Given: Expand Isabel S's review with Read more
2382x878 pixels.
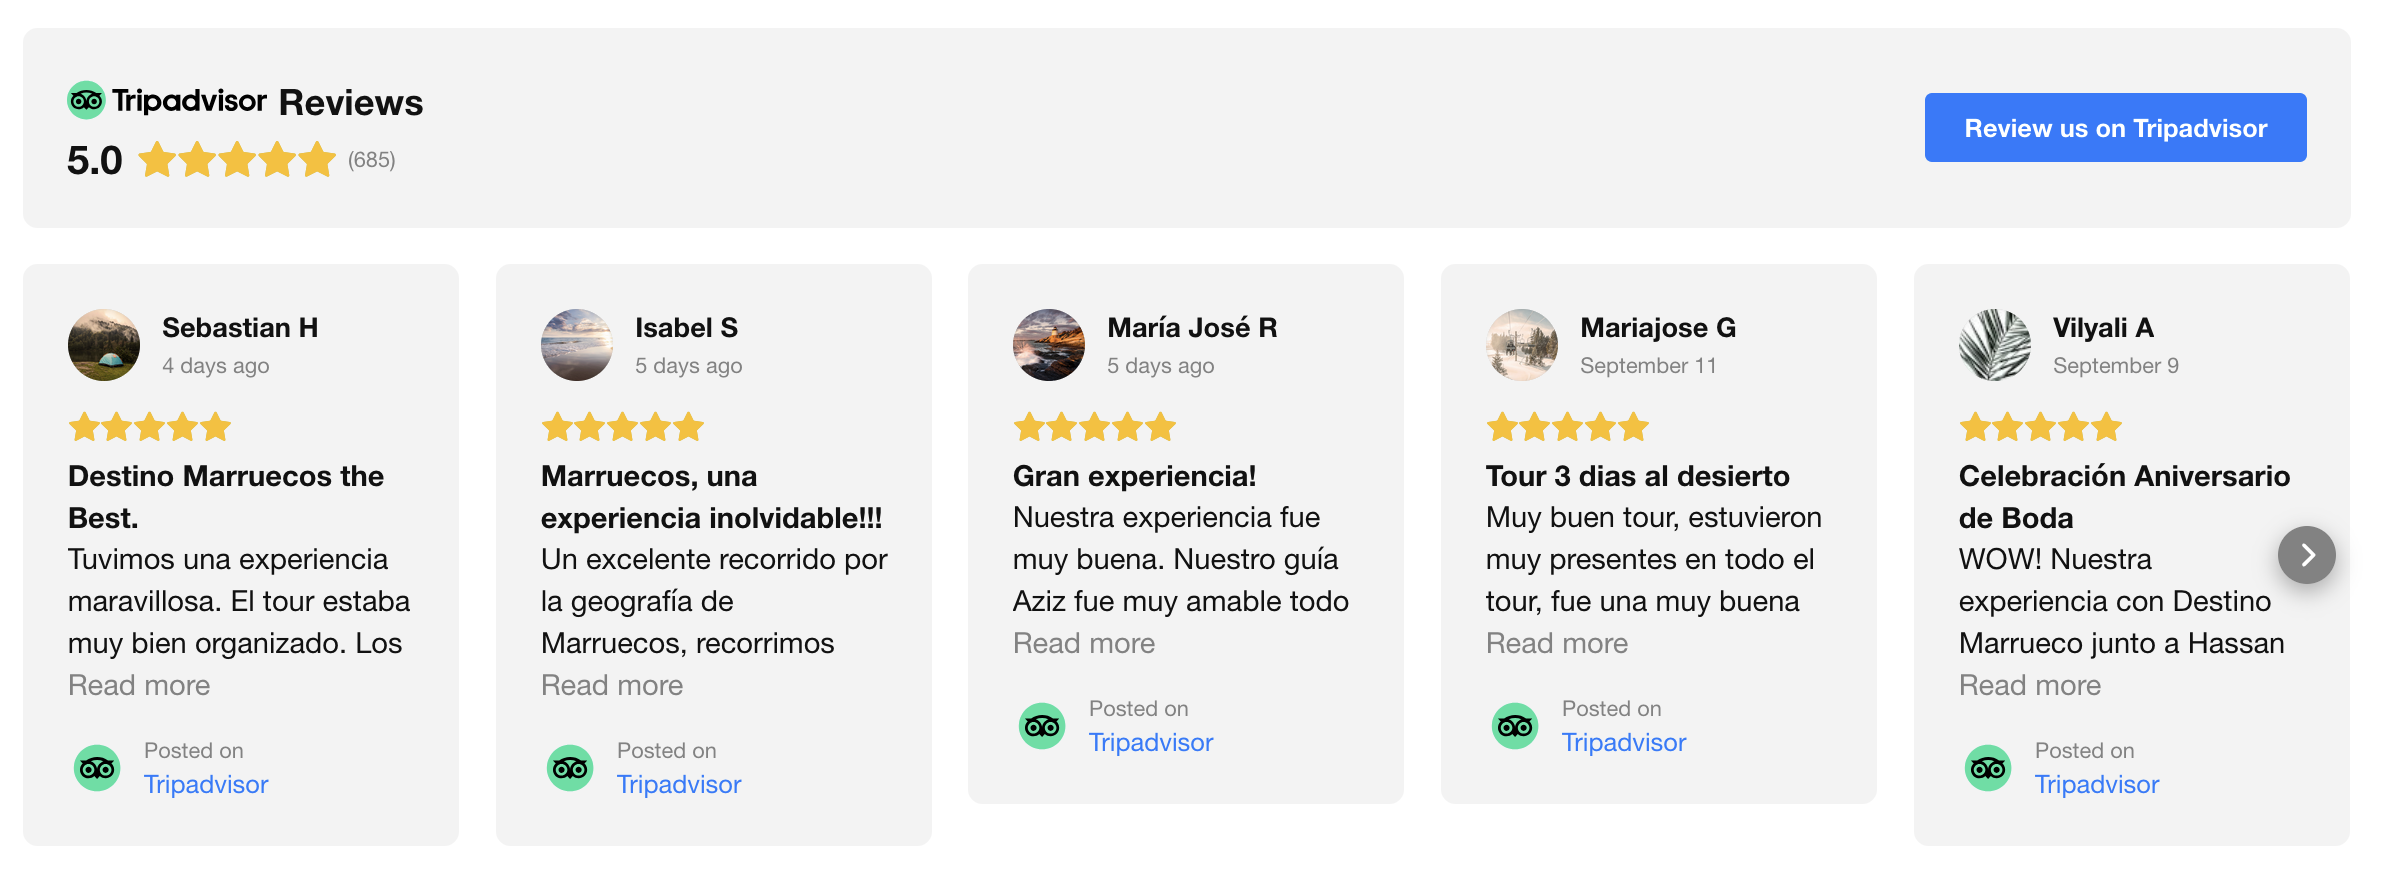Looking at the screenshot, I should click(612, 685).
